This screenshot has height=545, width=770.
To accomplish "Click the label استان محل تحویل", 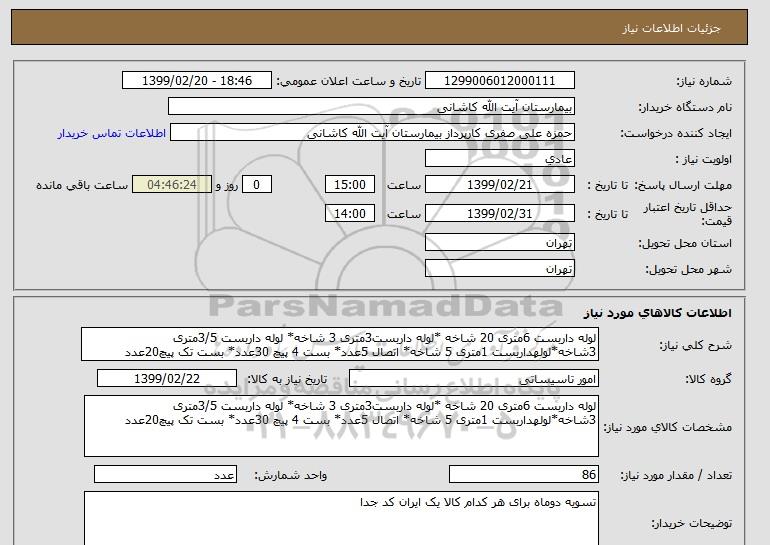I will point(685,243).
